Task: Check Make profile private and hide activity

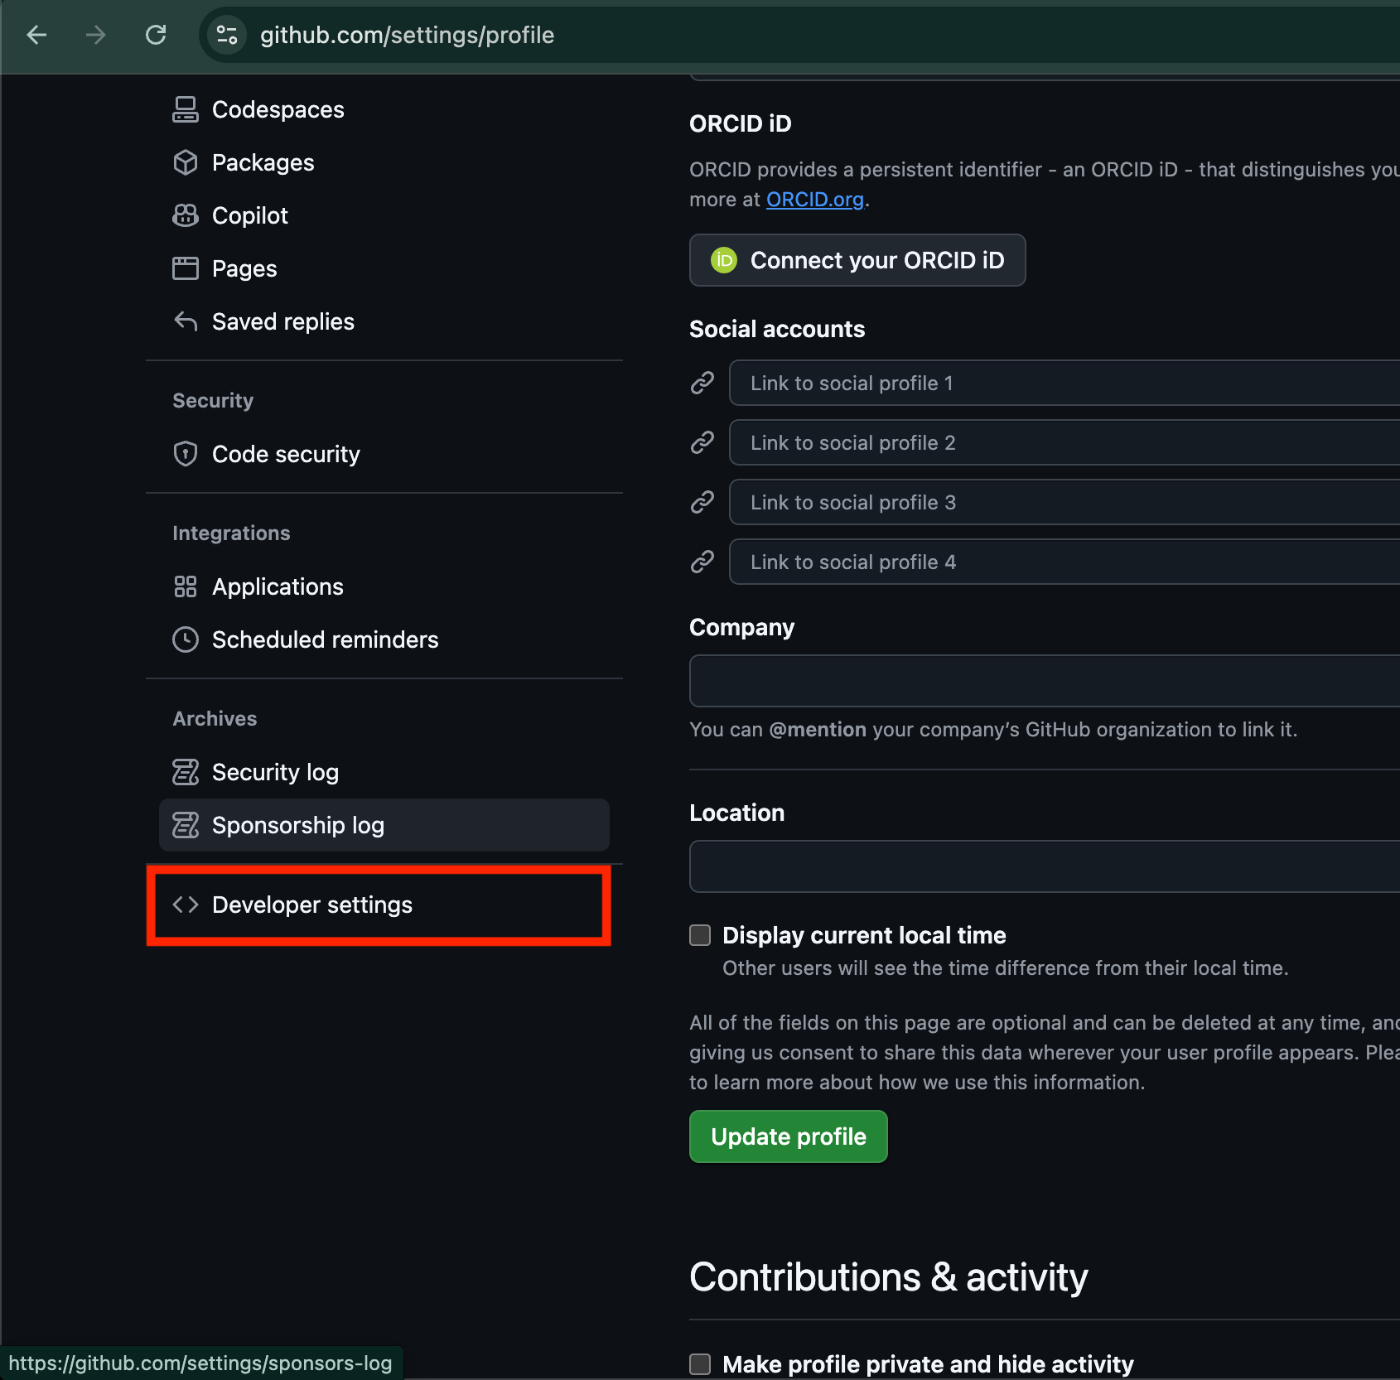Action: [700, 1364]
